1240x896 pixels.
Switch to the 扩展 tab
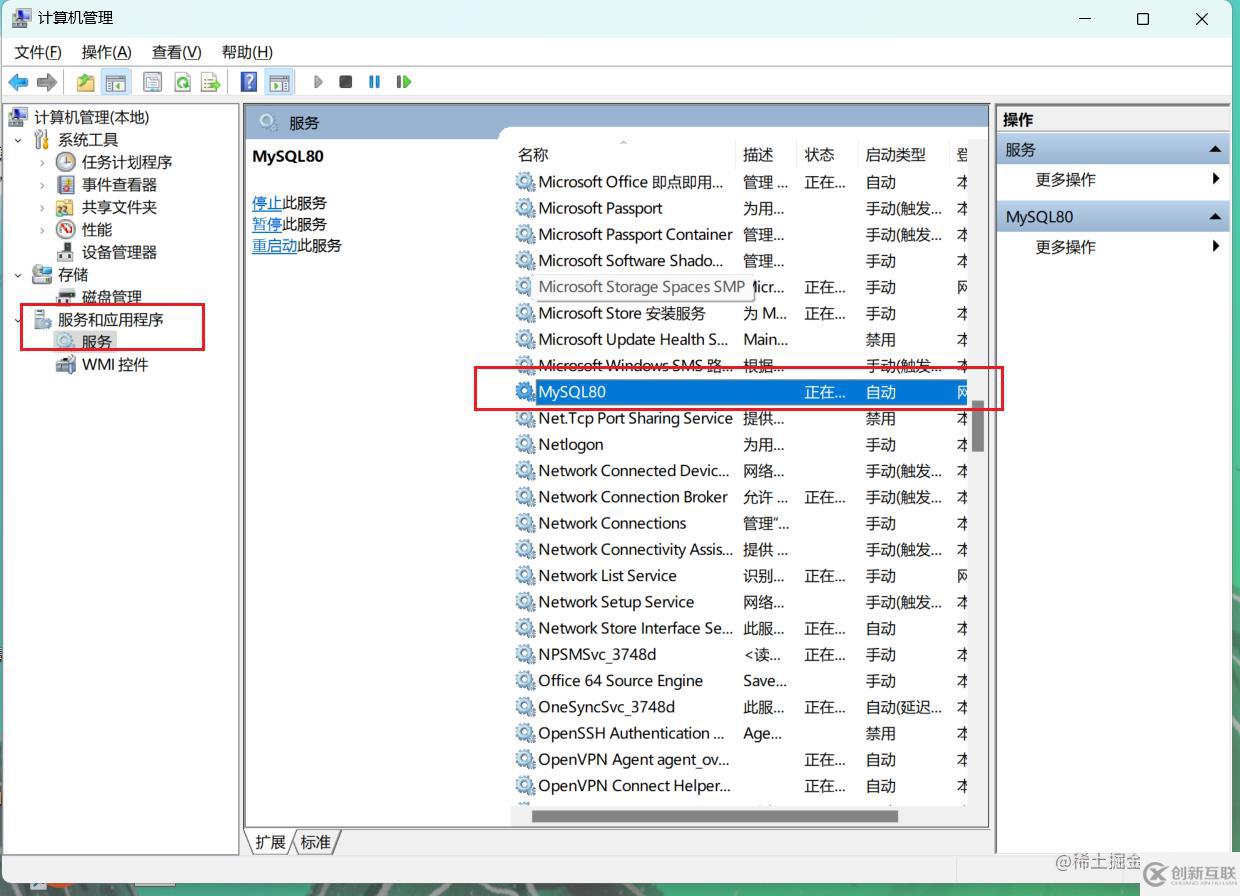270,842
